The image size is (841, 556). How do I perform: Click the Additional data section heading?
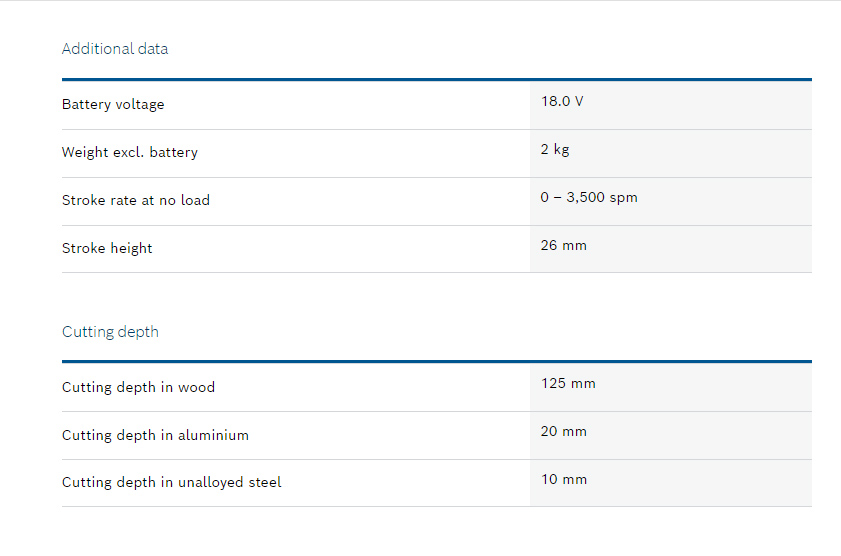[x=115, y=49]
